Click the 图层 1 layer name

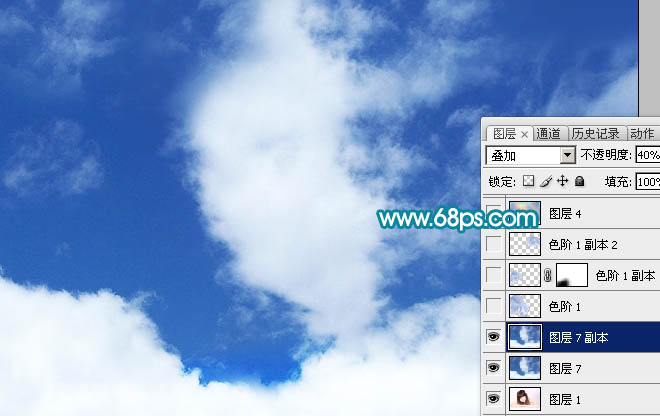tap(565, 399)
